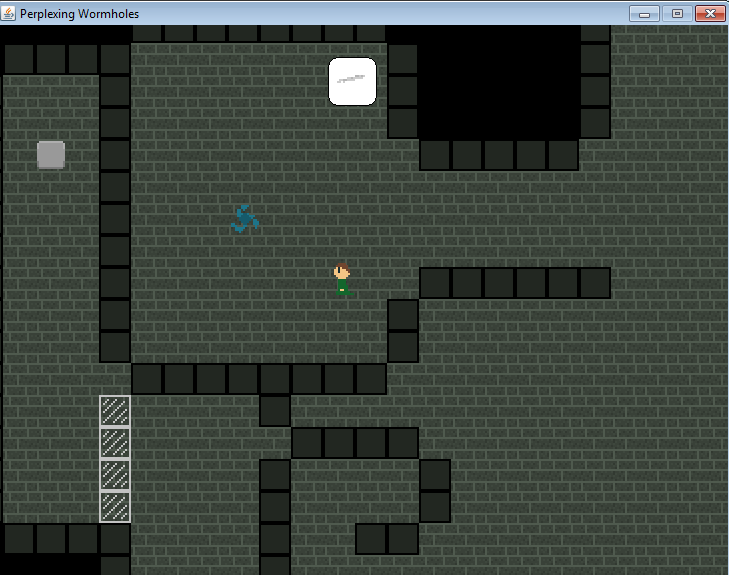Close the Perplexing Wormholes window

710,13
